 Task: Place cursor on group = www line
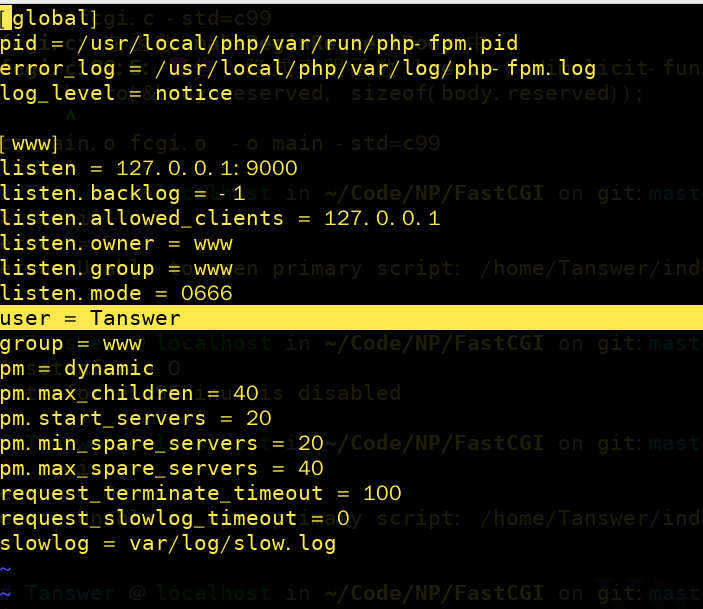[71, 344]
